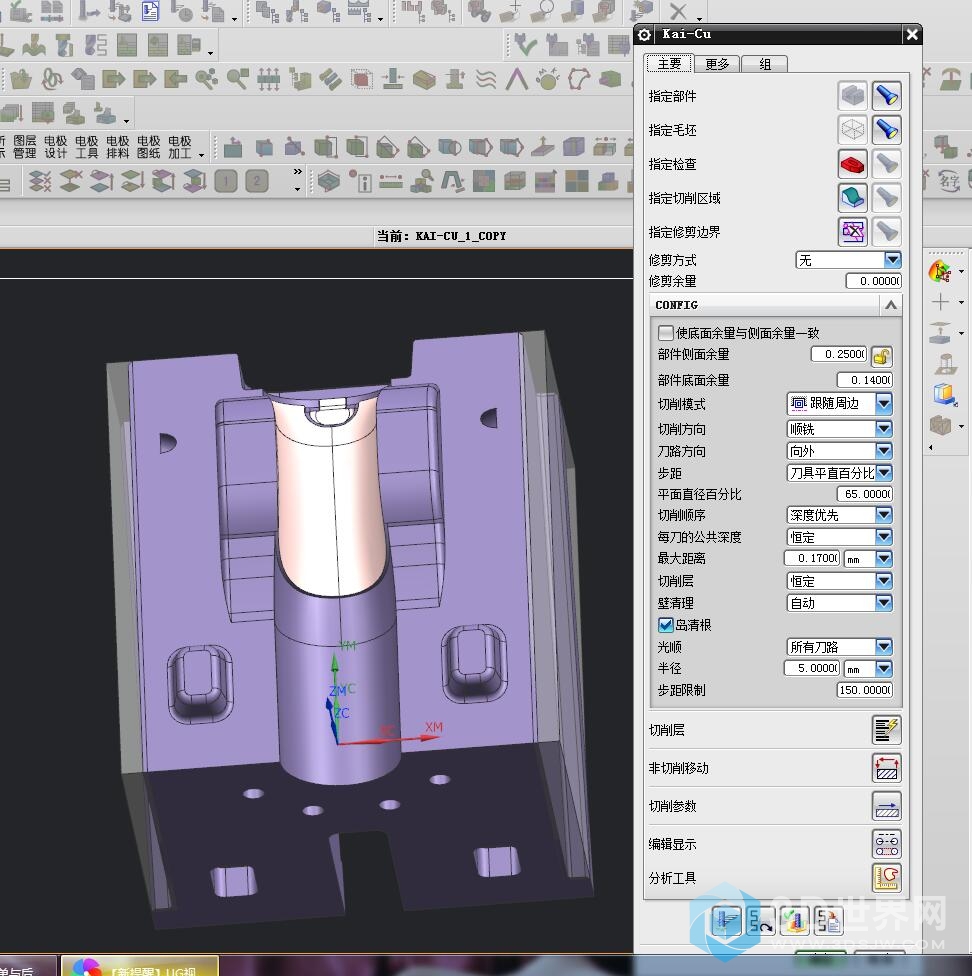Open the 电极设计 toolbar menu
Viewport: 972px width, 976px height.
pyautogui.click(x=55, y=147)
